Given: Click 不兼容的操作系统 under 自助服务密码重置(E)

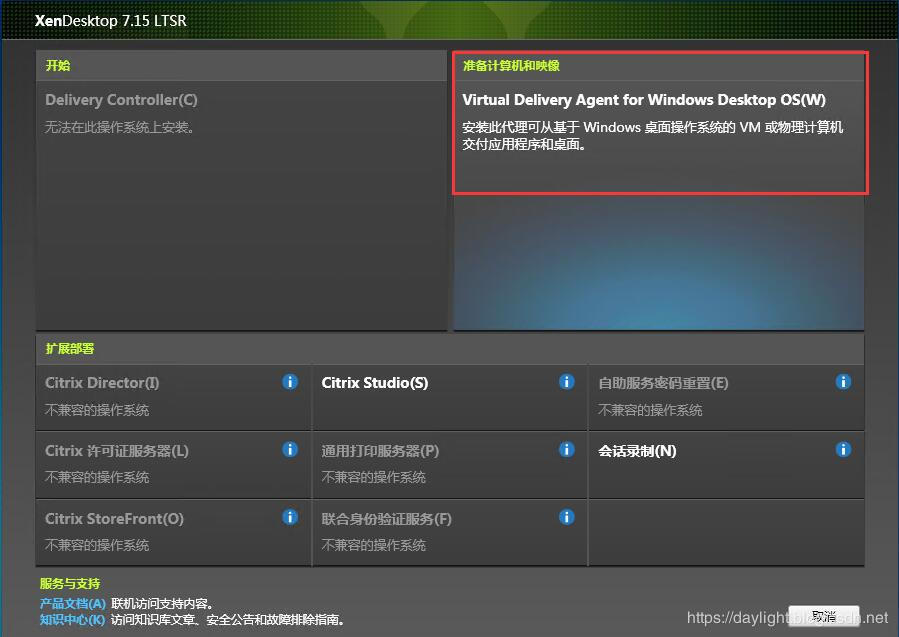Looking at the screenshot, I should click(650, 410).
